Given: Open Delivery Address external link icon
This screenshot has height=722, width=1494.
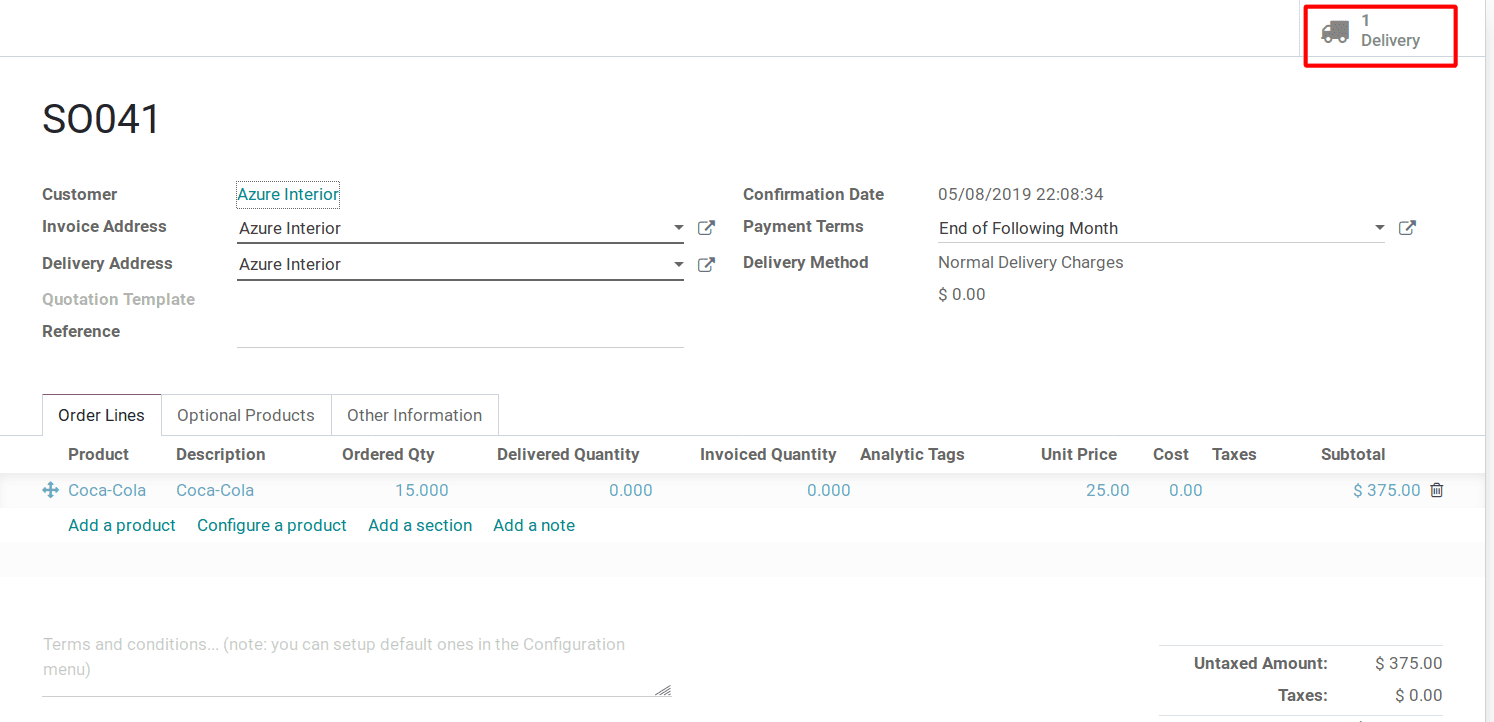Looking at the screenshot, I should point(706,265).
